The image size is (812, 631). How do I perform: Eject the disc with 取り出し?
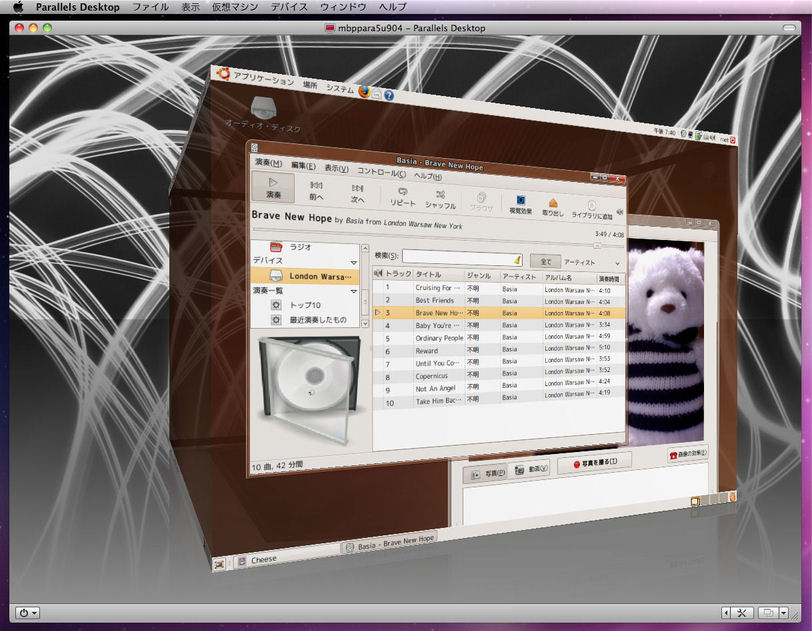click(x=553, y=207)
